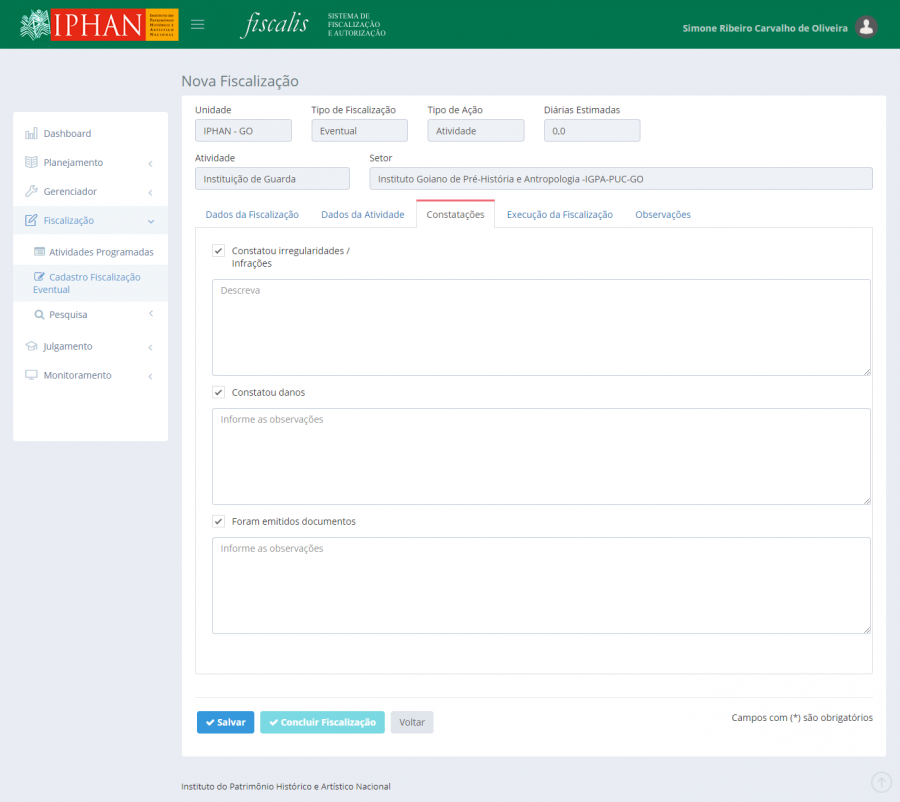Click the Planejamento book icon
This screenshot has width=900, height=802.
[x=31, y=162]
